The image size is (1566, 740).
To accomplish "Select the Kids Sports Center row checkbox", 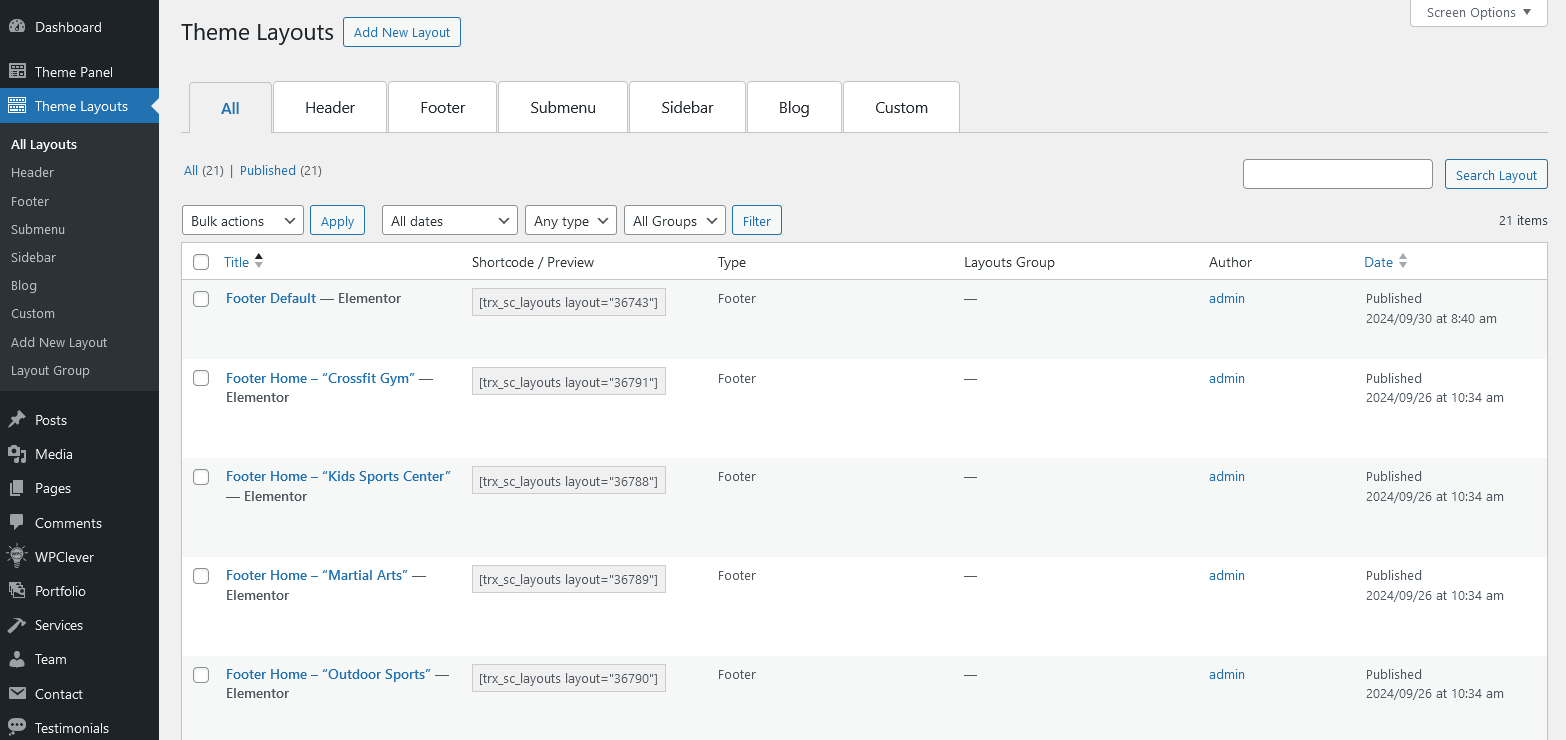I will (201, 477).
